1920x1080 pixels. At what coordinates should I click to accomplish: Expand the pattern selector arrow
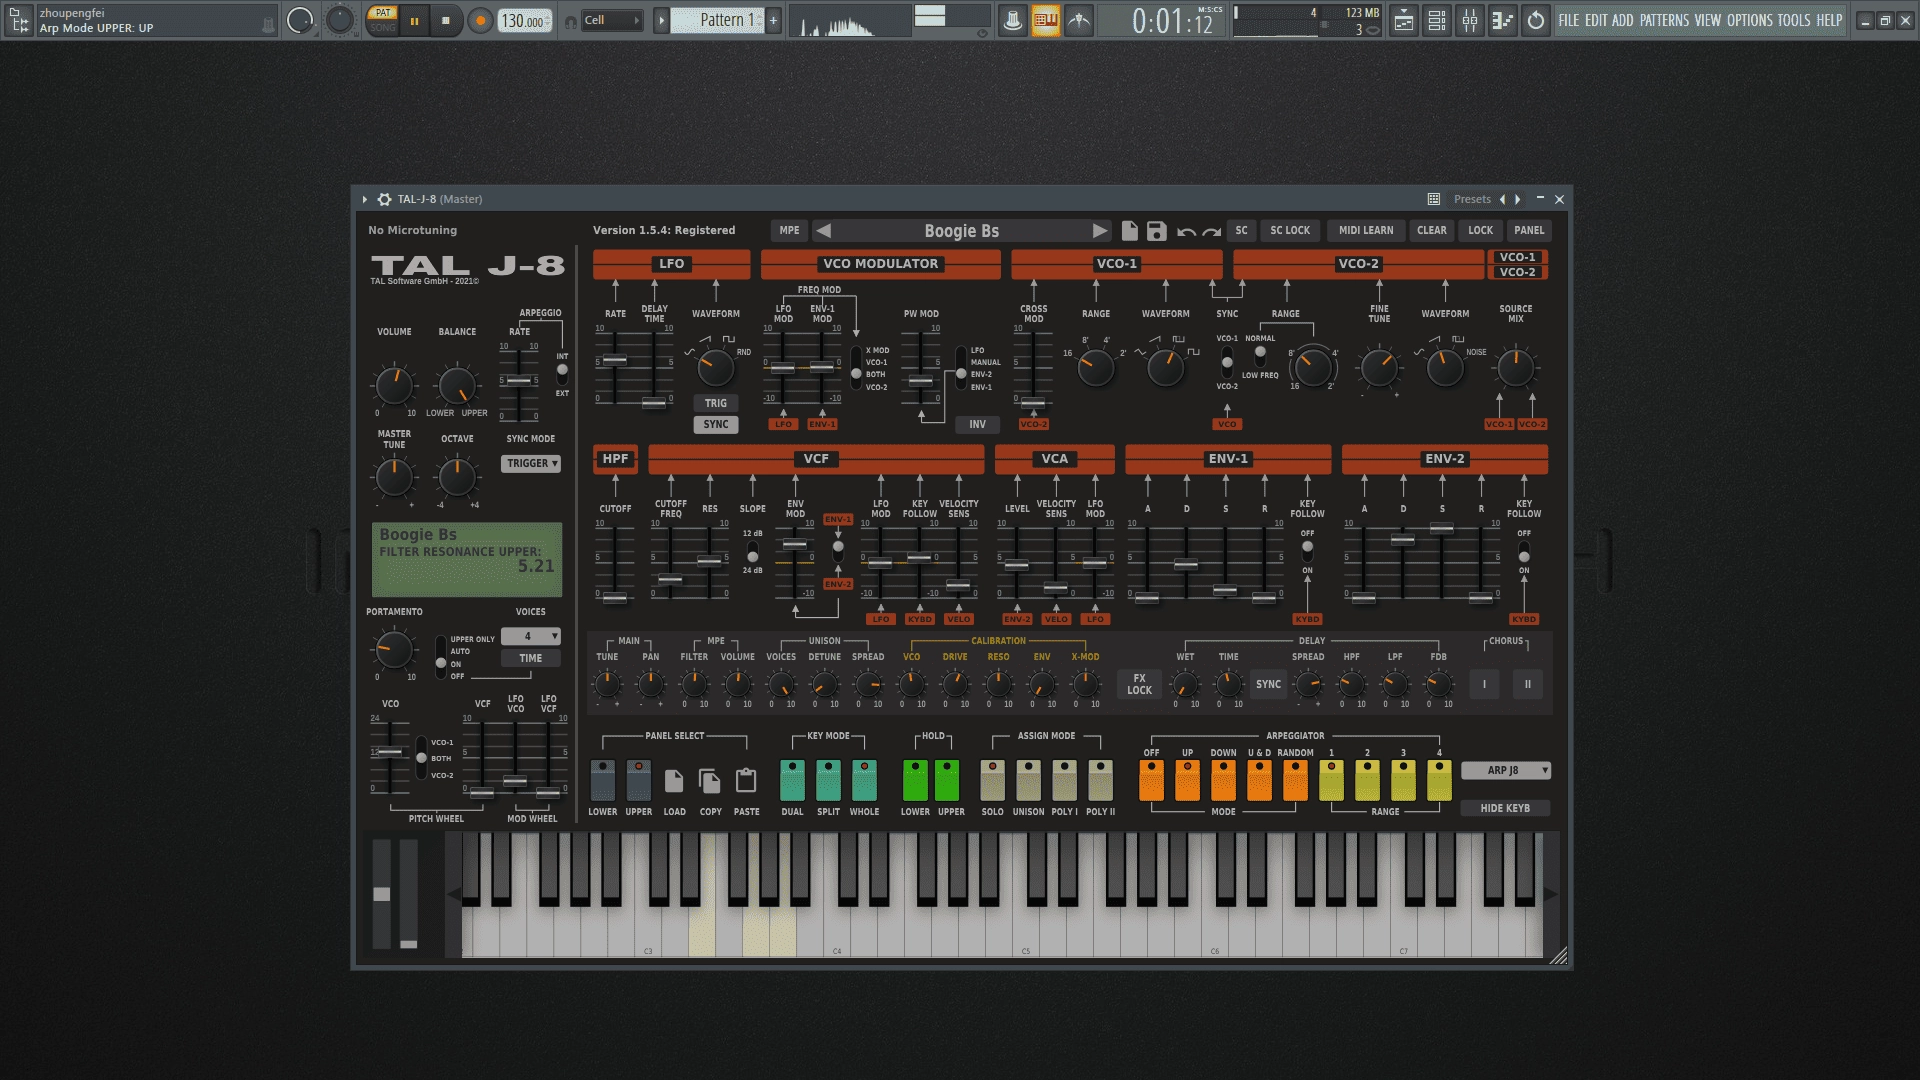point(661,20)
